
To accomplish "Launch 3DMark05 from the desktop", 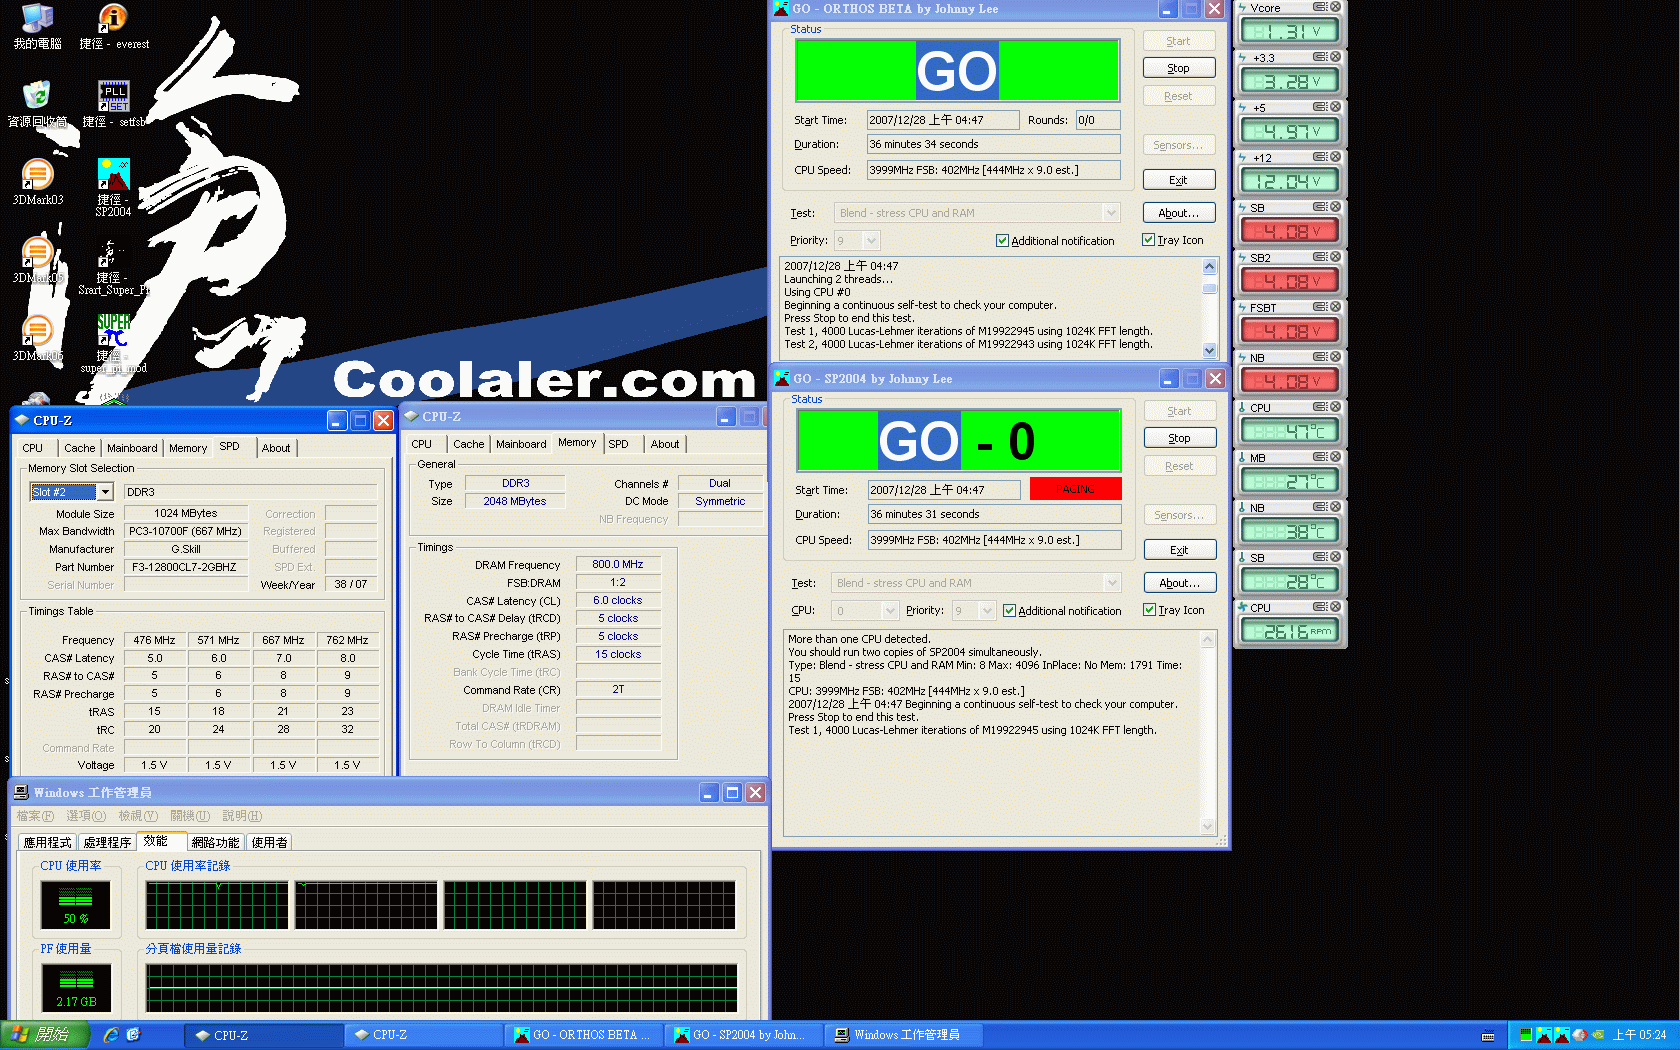I will click(x=37, y=260).
